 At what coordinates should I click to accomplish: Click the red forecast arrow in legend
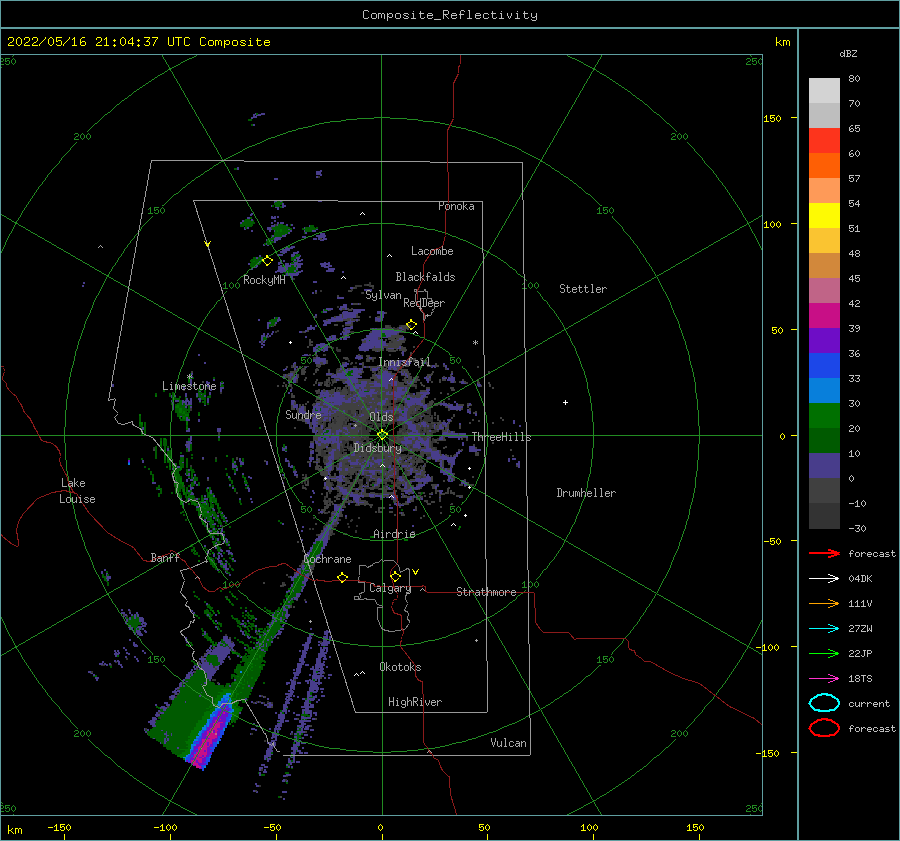pos(824,553)
